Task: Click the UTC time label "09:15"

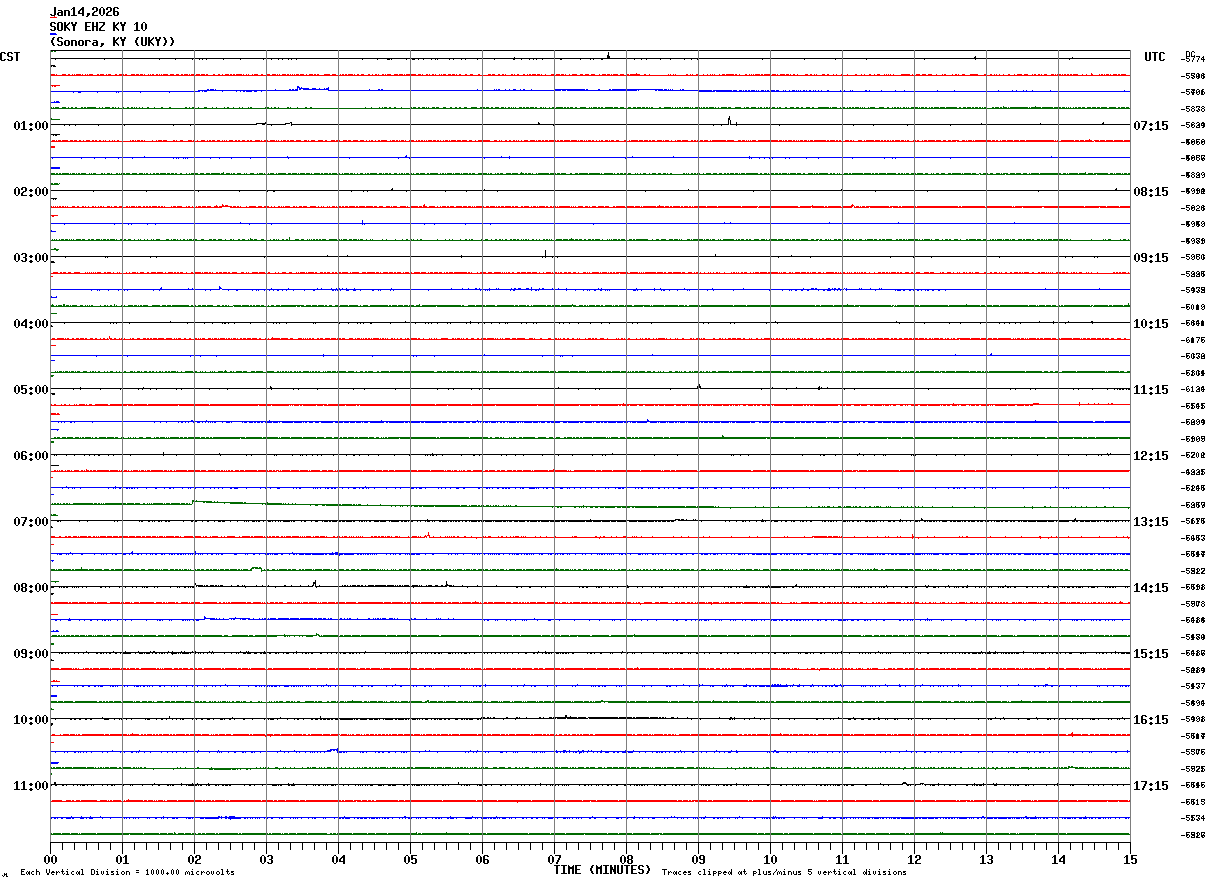Action: (x=1151, y=258)
